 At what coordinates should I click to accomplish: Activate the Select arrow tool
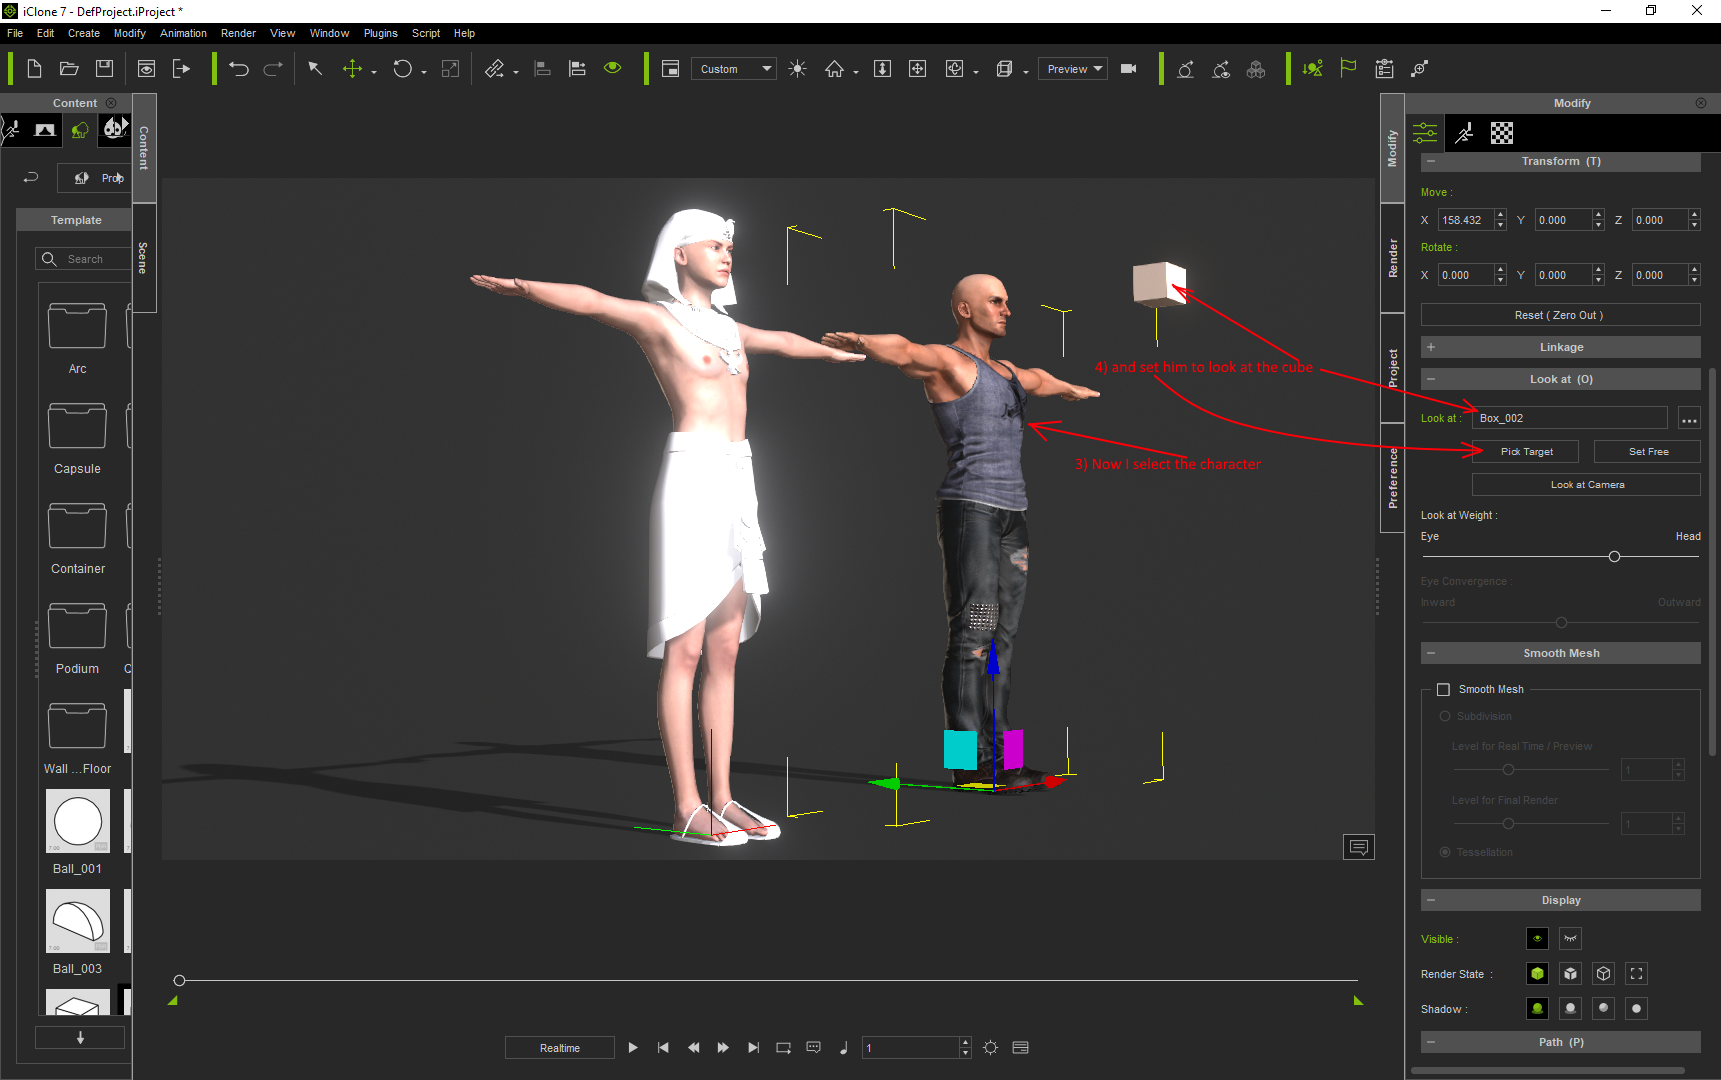click(x=315, y=69)
